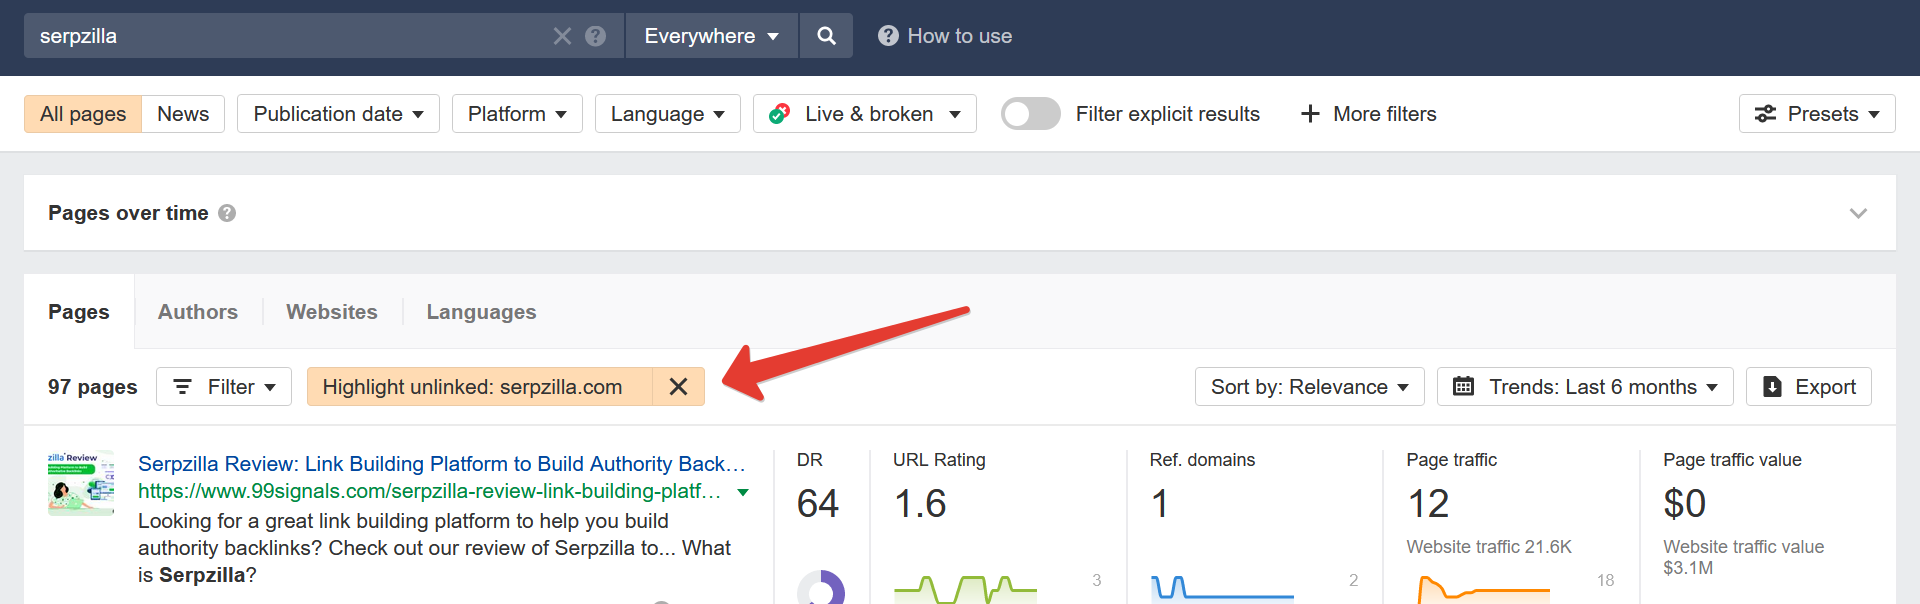The image size is (1920, 604).
Task: Select the All pages option
Action: tap(83, 114)
